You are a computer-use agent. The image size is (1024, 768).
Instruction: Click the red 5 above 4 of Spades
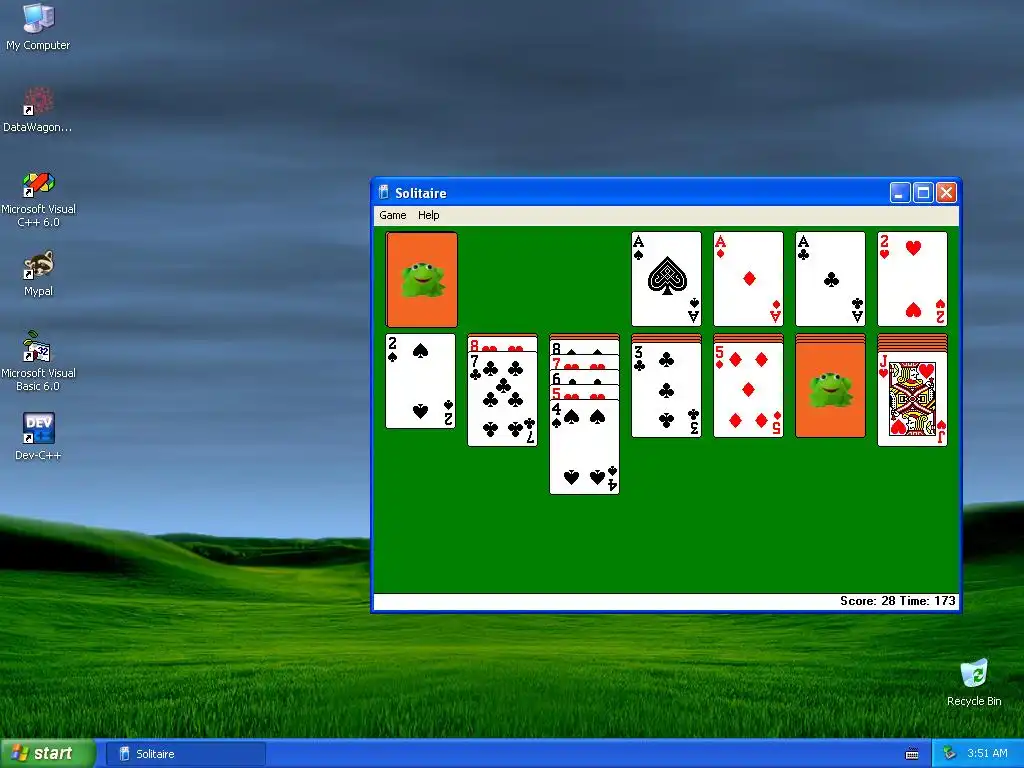pos(584,392)
